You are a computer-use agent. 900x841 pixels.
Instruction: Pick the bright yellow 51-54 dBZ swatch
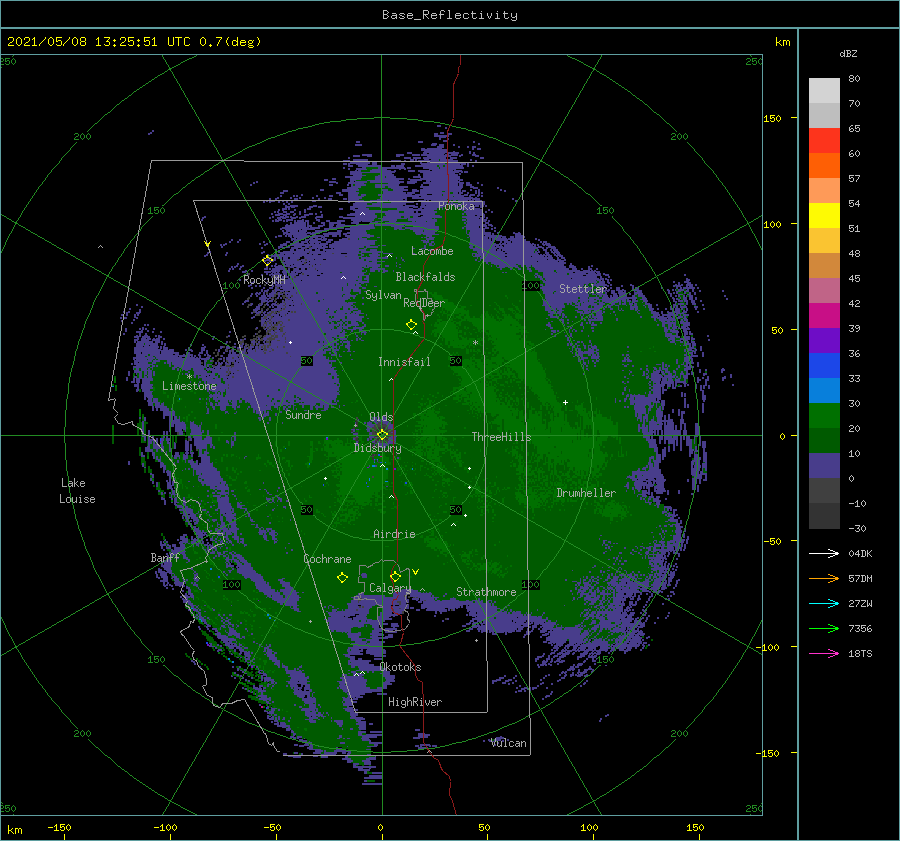(x=824, y=216)
